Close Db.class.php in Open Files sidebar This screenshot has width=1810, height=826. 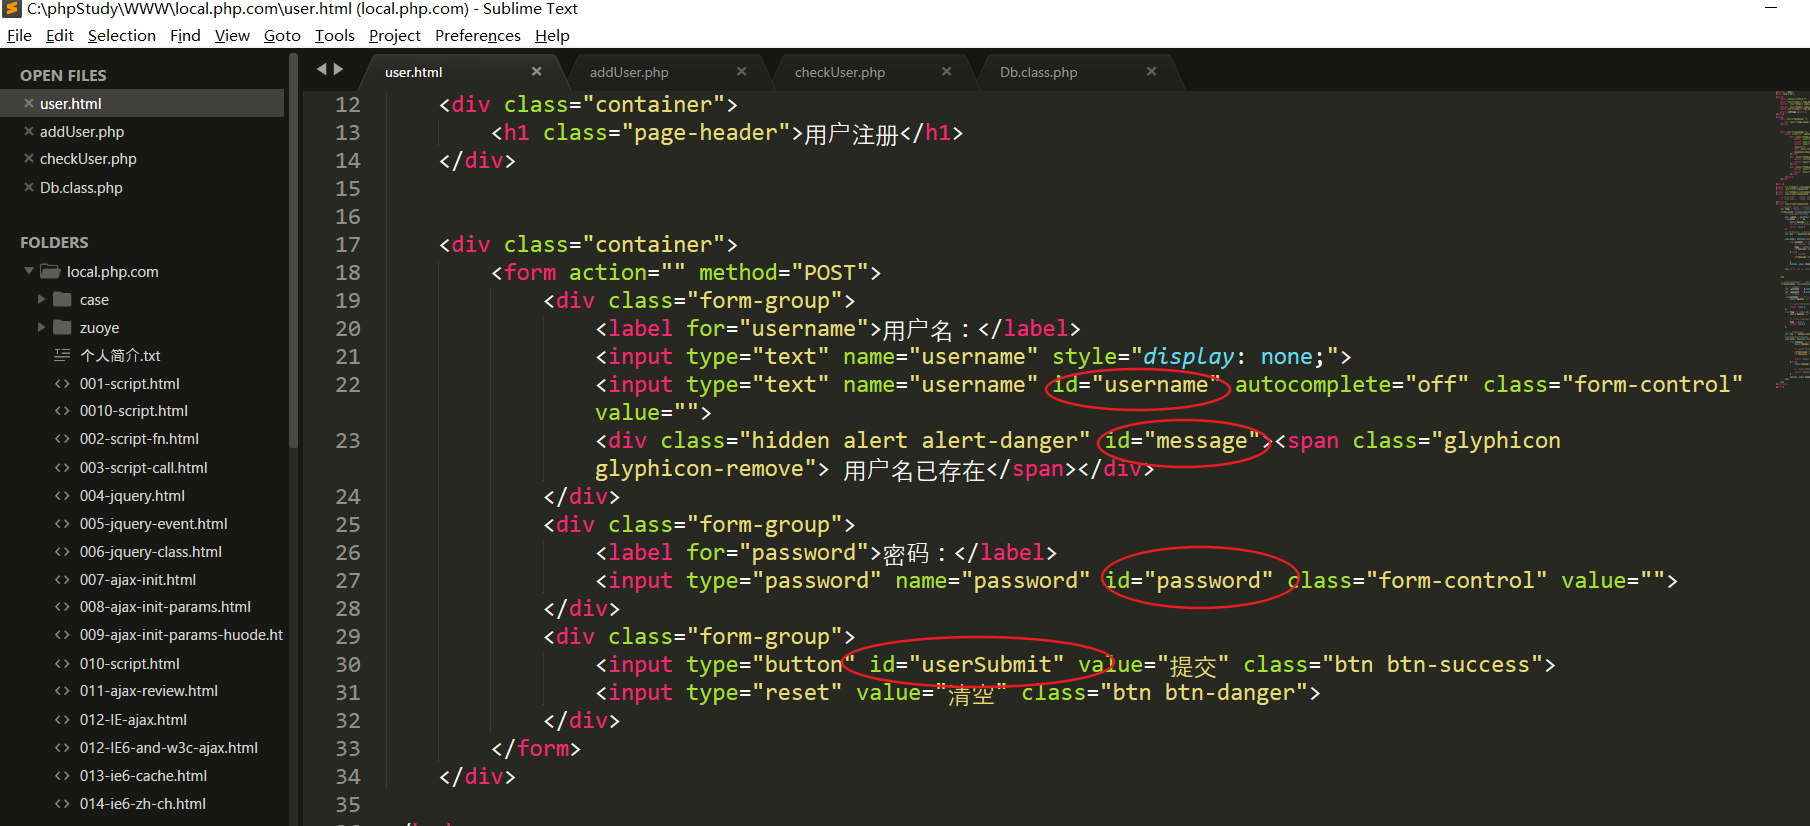[29, 188]
